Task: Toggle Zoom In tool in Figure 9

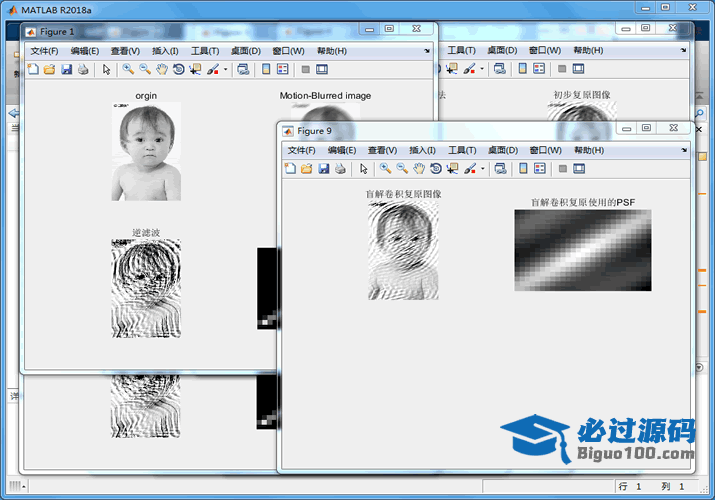Action: tap(385, 169)
